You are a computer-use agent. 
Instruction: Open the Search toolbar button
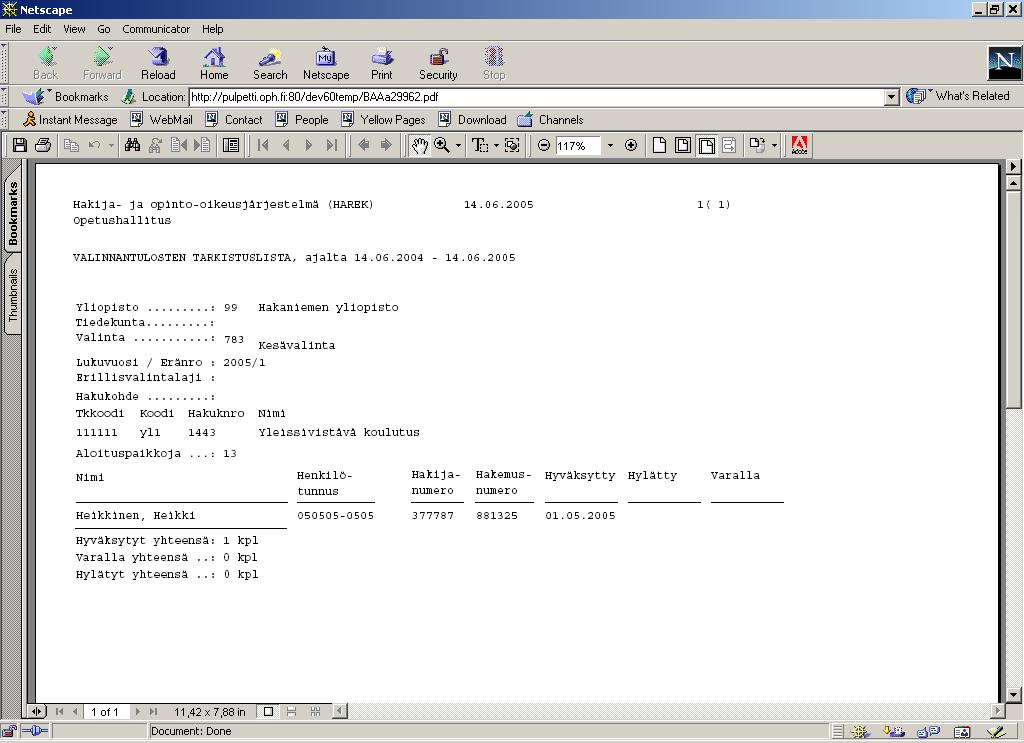270,63
